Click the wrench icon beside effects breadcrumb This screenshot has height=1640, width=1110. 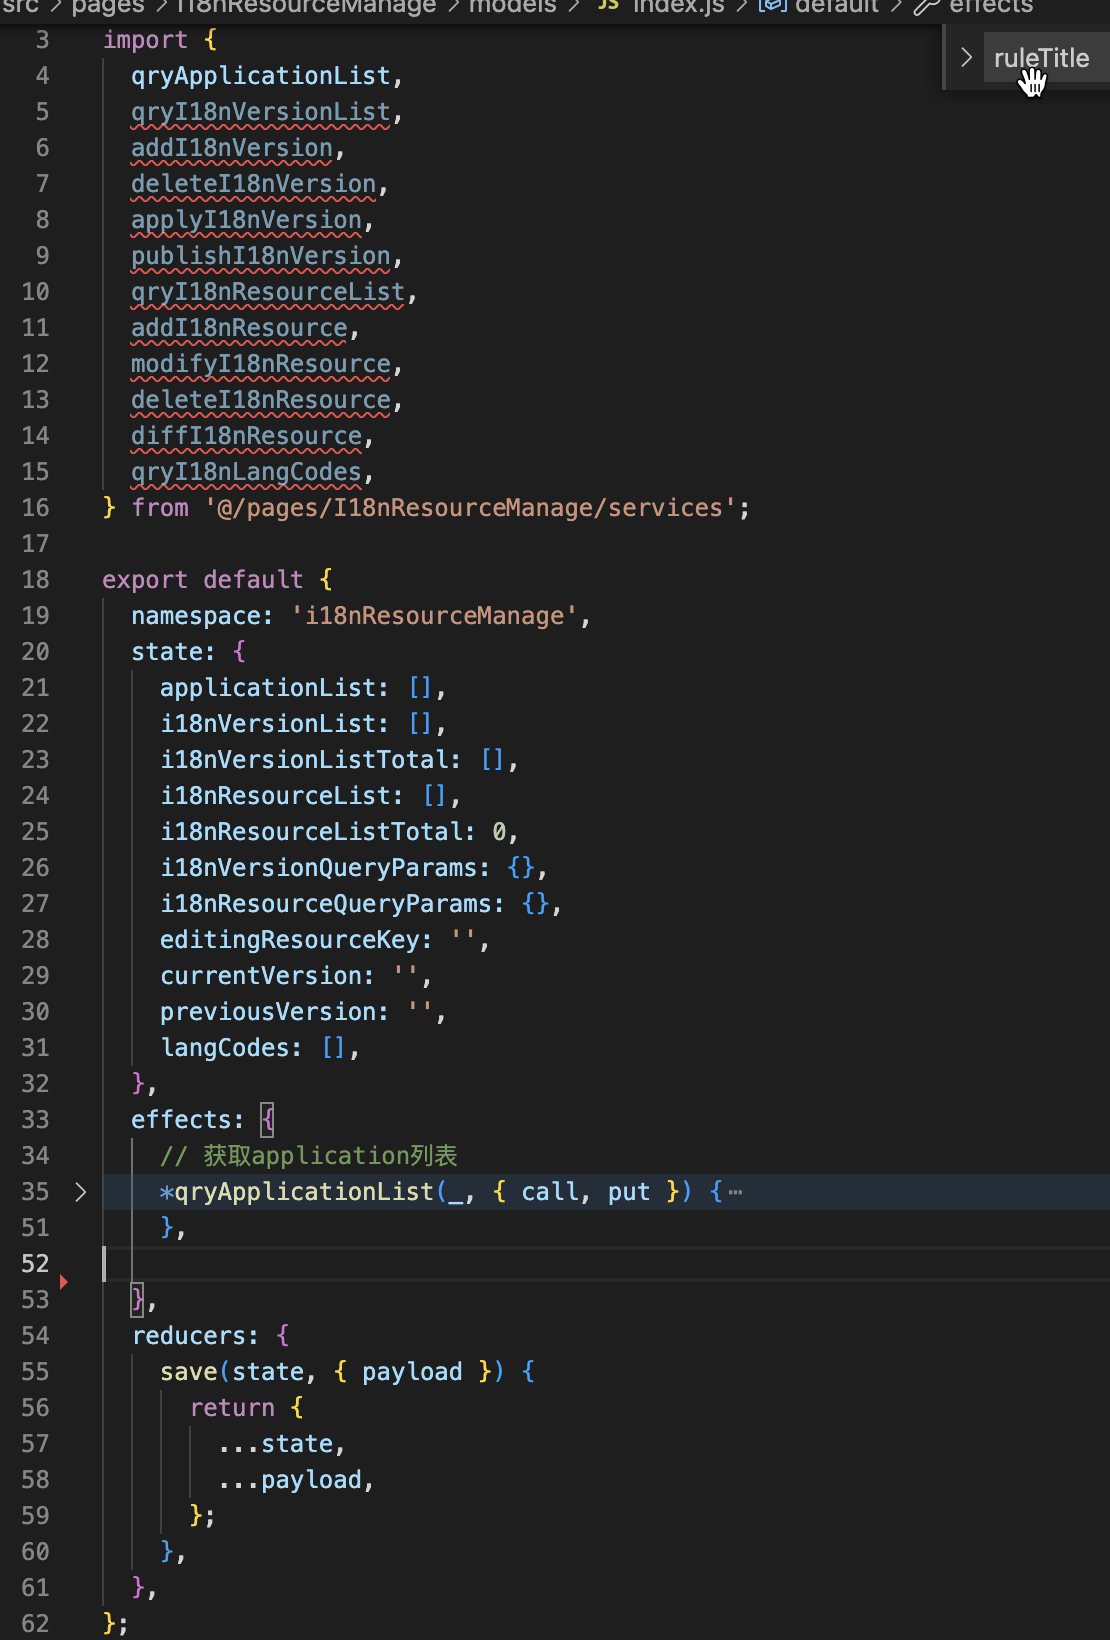click(x=926, y=6)
